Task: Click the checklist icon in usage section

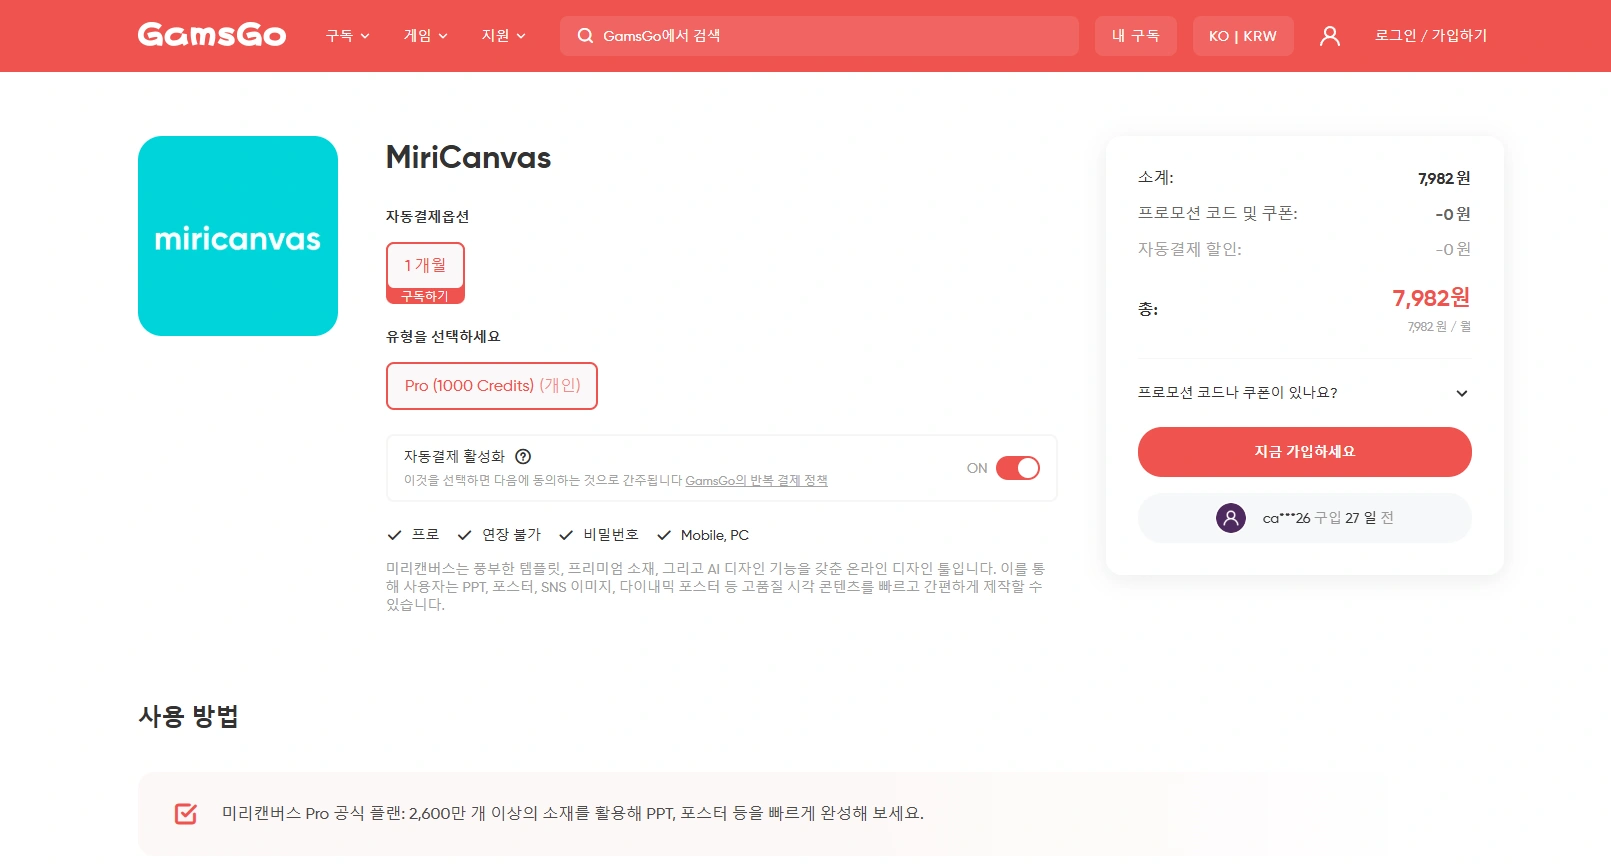Action: click(186, 813)
